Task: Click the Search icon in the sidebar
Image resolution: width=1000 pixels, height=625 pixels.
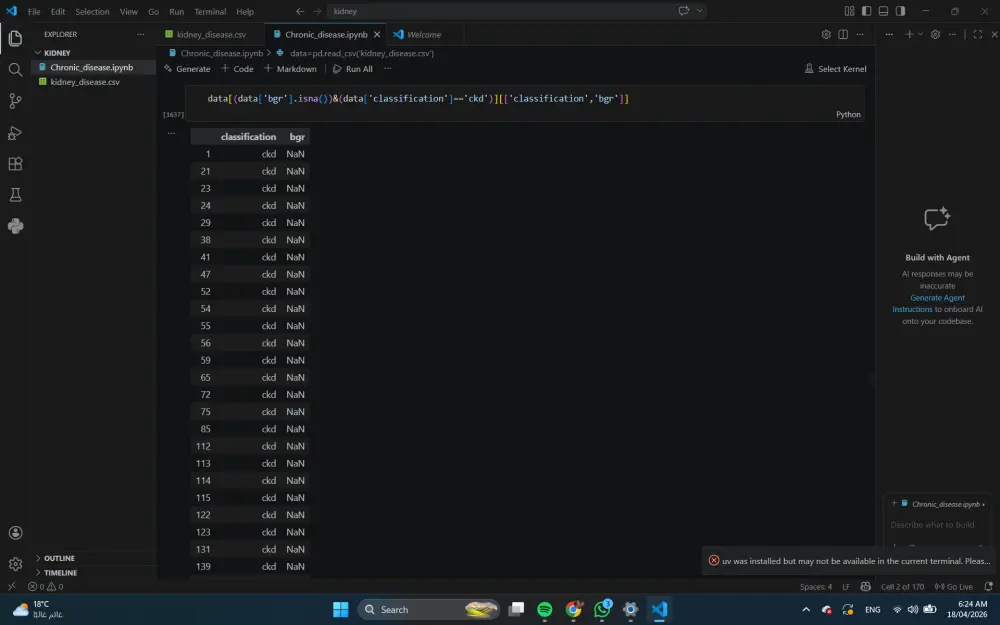Action: [15, 70]
